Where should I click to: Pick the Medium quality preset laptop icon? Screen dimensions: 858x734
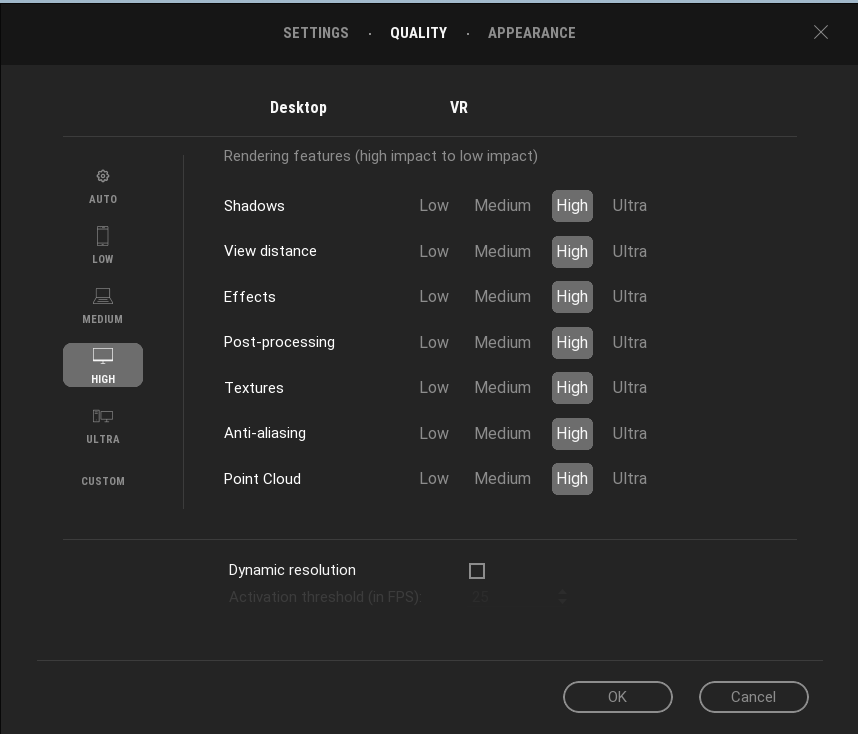click(x=103, y=297)
